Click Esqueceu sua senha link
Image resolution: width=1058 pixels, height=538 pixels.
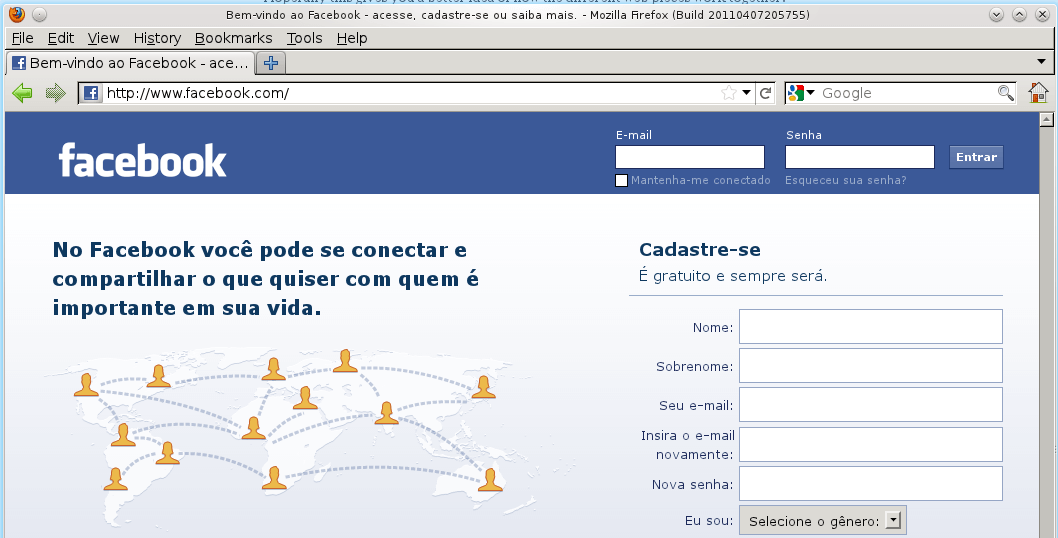(845, 180)
